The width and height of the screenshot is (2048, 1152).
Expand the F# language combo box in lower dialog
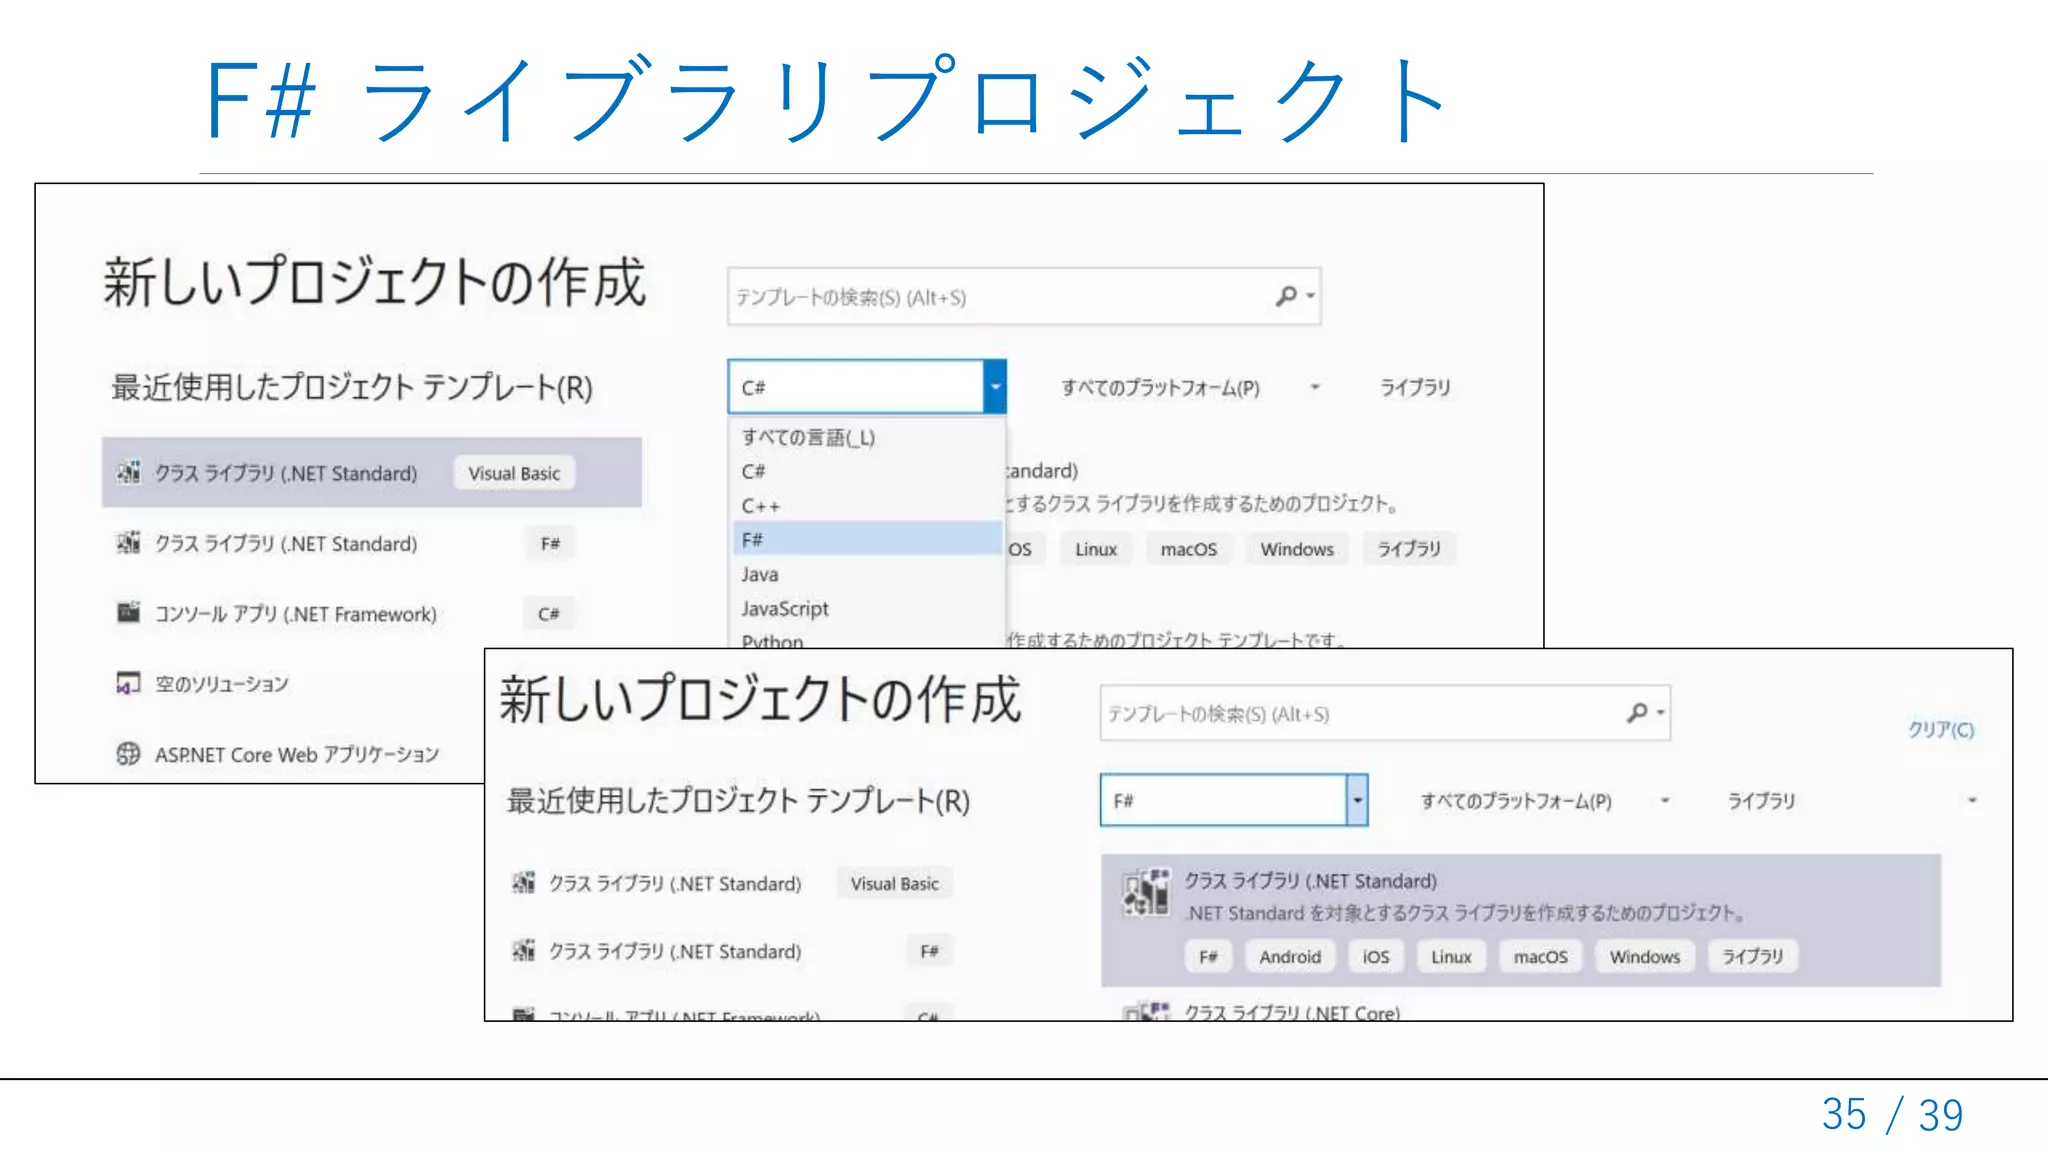(1357, 800)
